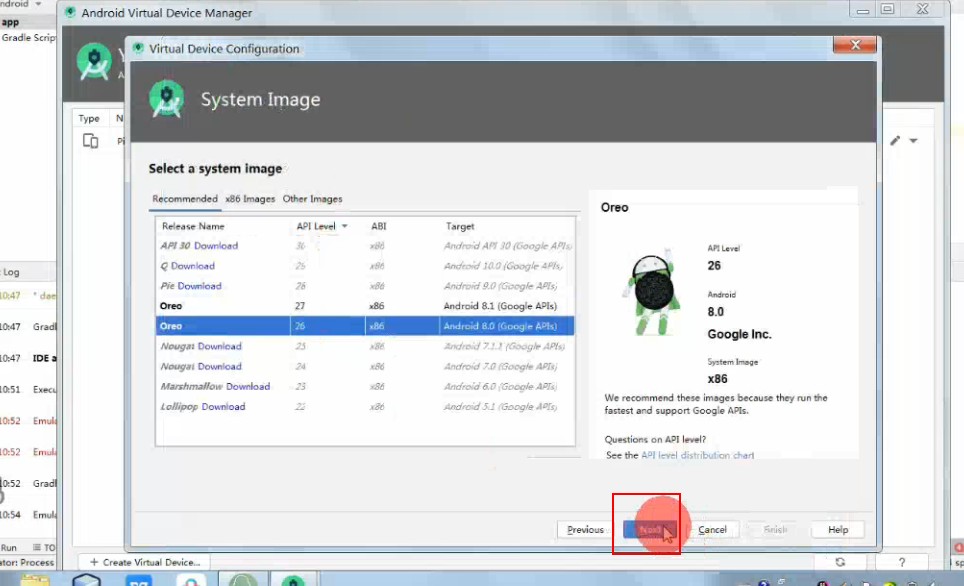Open the API level distribution chart link
The height and width of the screenshot is (586, 964).
697,455
